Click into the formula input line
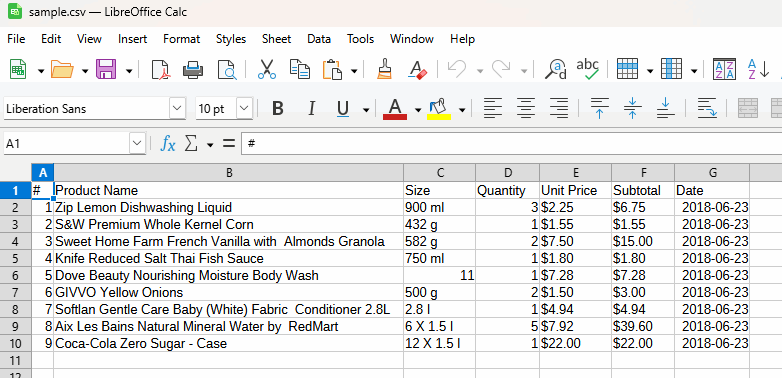This screenshot has height=378, width=782. (511, 144)
